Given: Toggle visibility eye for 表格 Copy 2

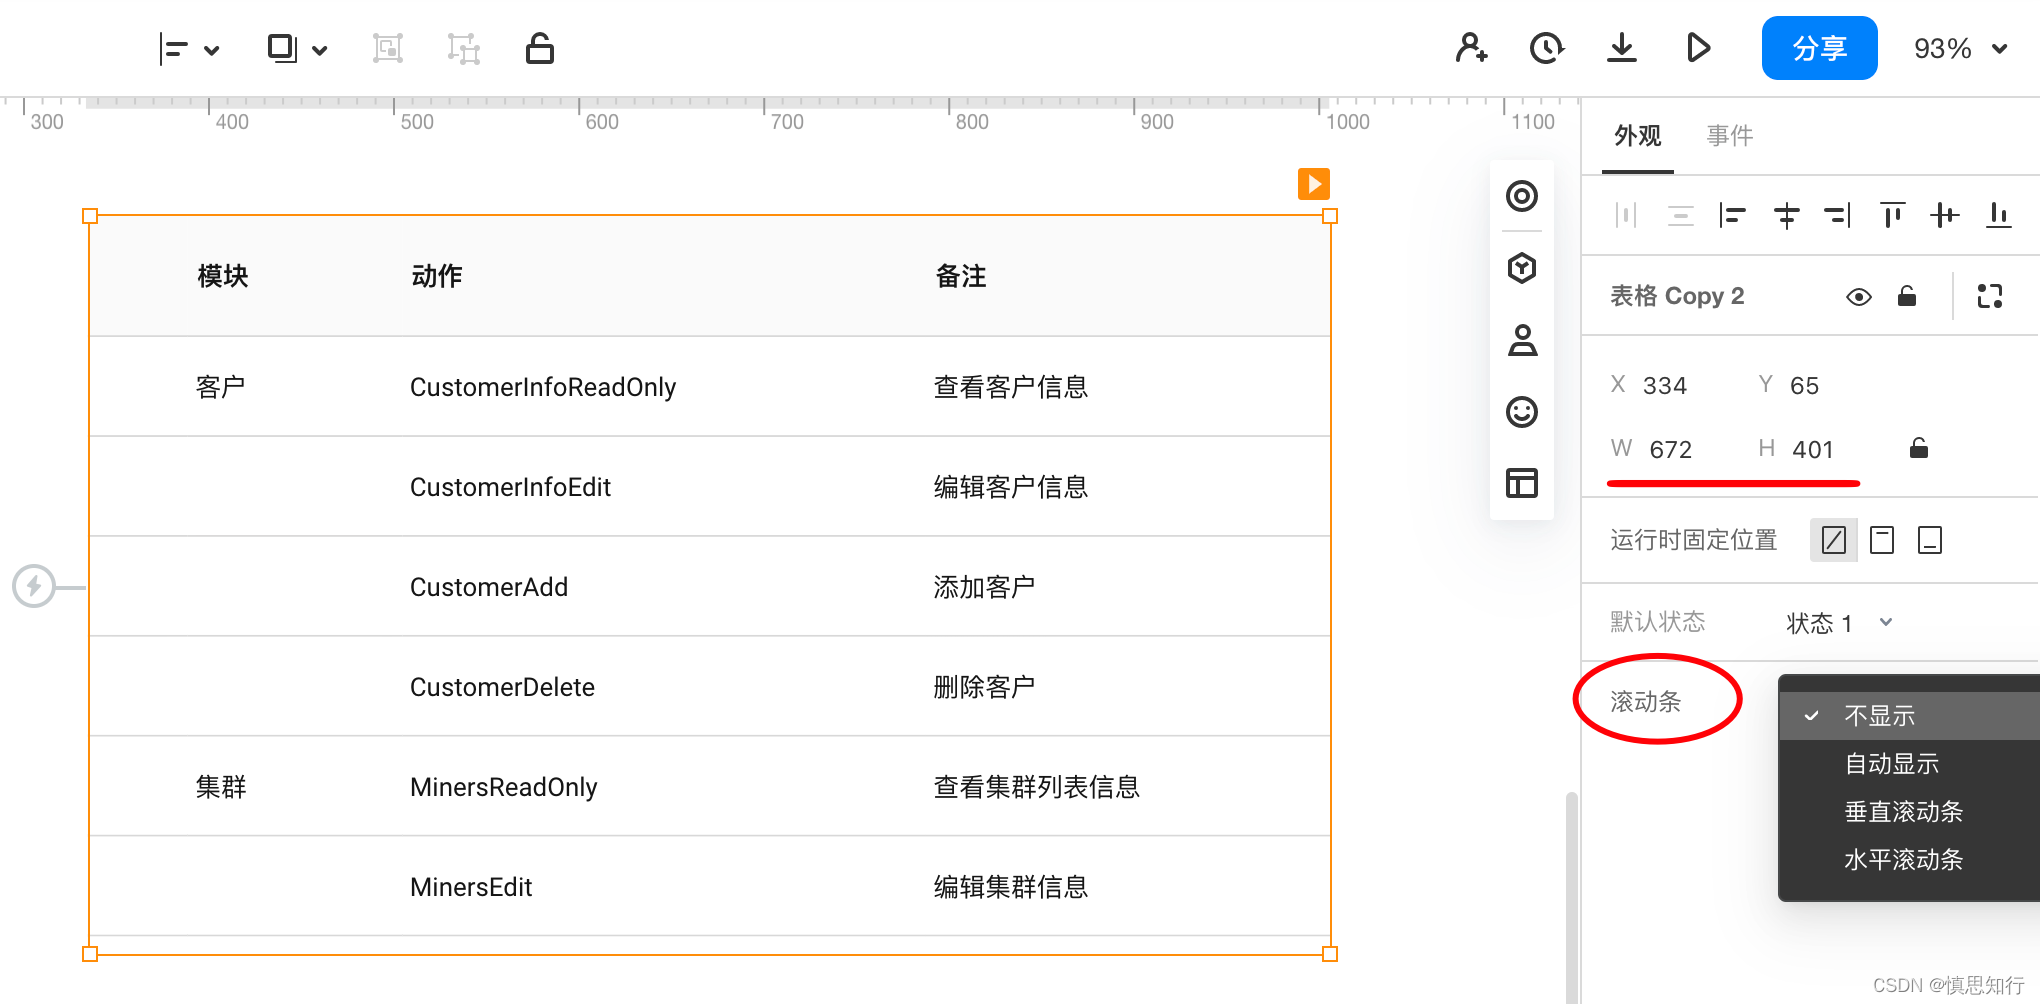Looking at the screenshot, I should 1859,297.
